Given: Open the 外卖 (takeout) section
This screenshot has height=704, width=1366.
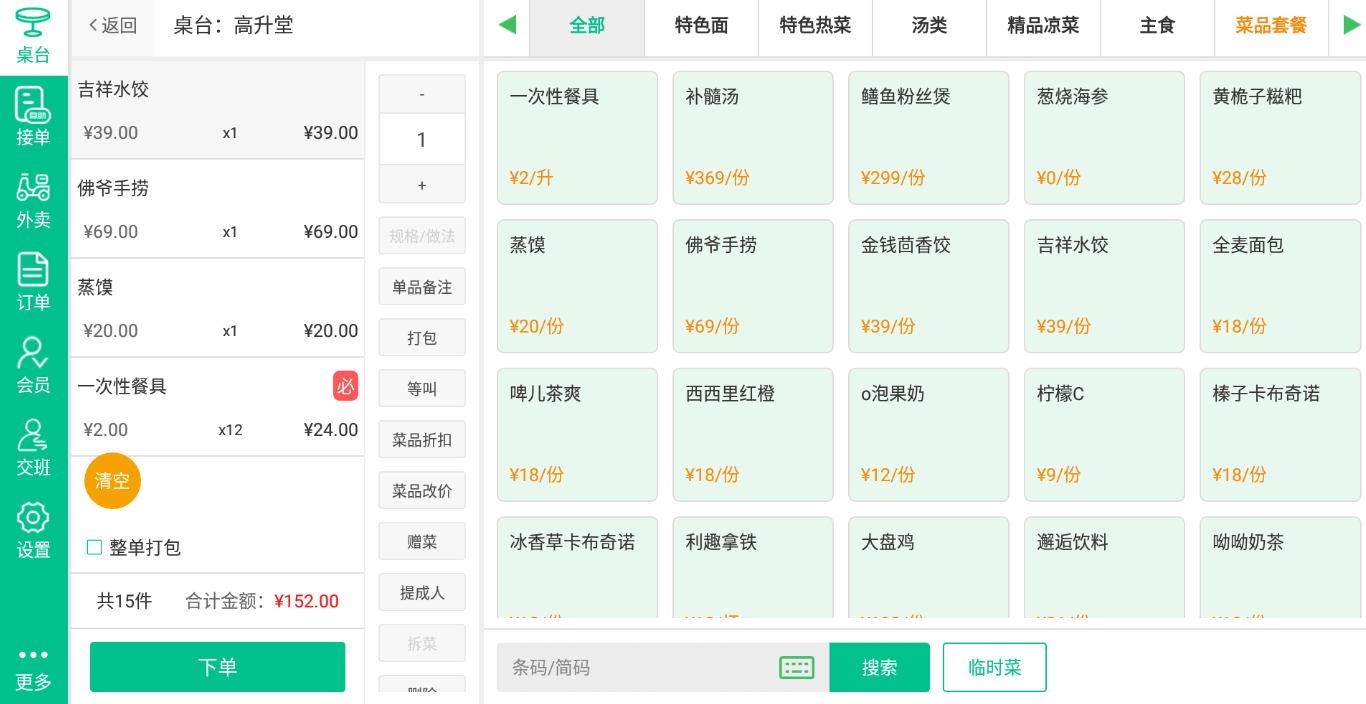Looking at the screenshot, I should 33,198.
